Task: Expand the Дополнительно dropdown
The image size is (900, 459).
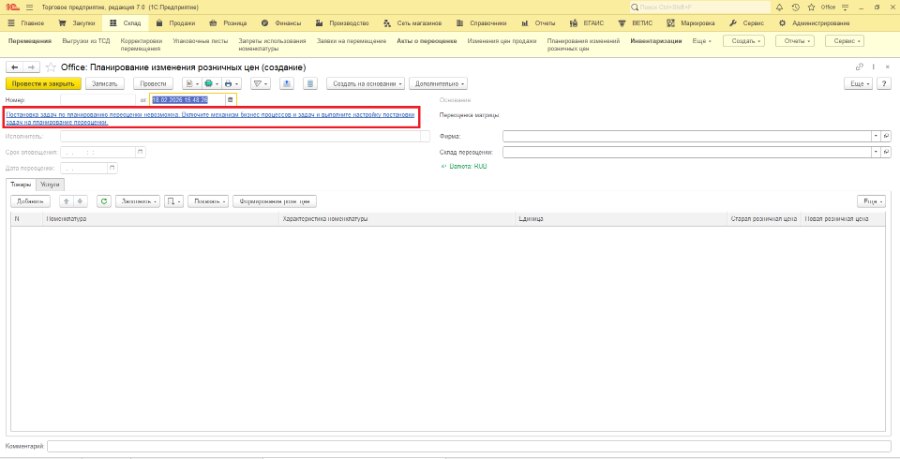Action: [x=438, y=84]
